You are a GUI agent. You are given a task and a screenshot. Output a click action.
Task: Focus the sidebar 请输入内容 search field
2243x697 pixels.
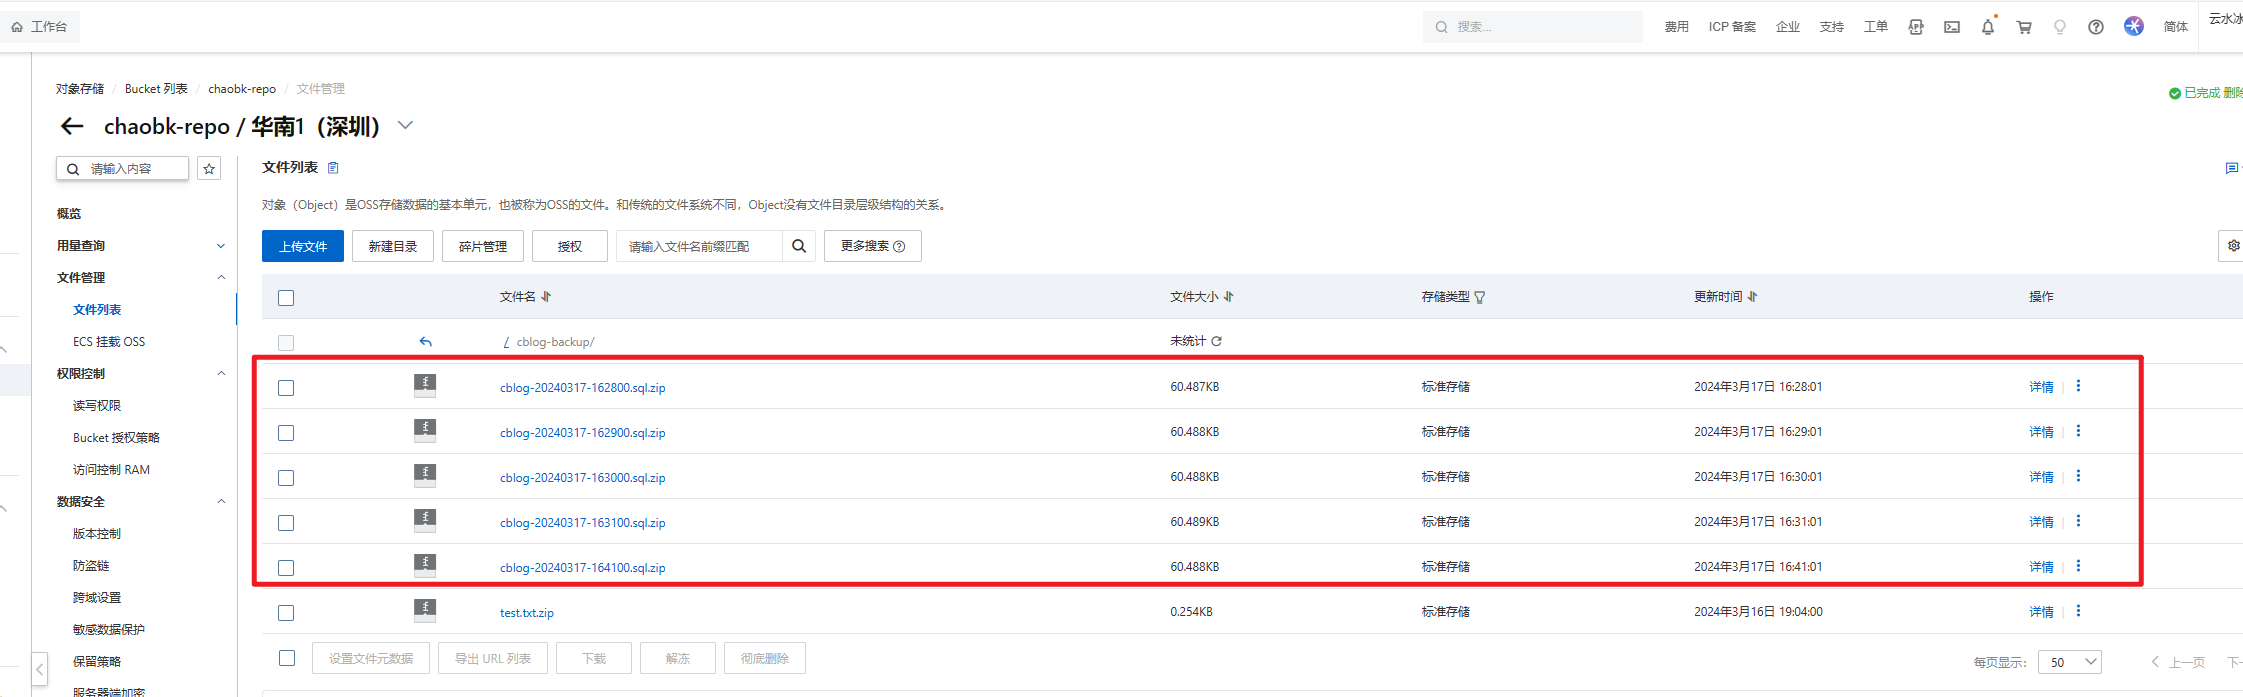click(122, 169)
